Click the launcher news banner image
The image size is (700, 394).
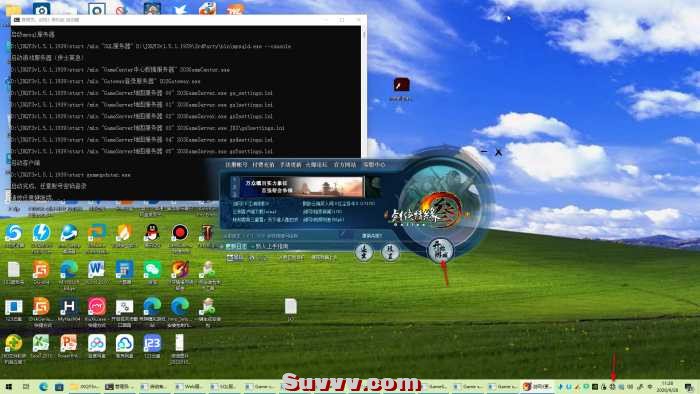301,187
